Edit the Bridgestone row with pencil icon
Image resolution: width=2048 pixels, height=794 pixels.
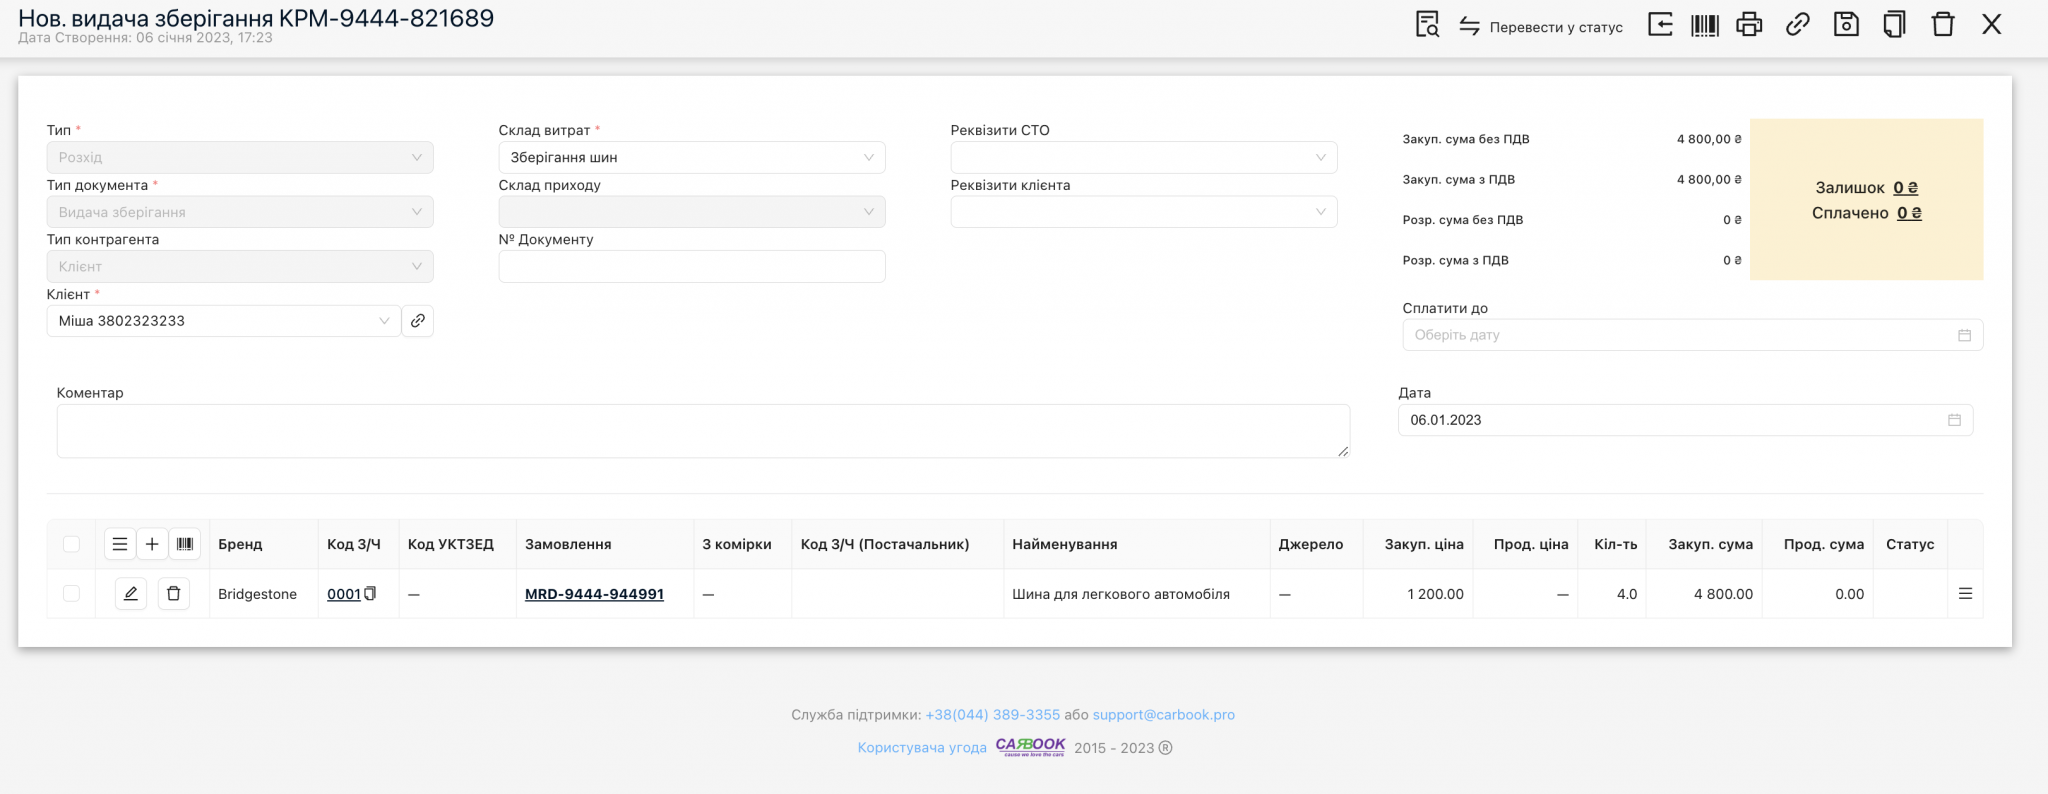pos(130,594)
